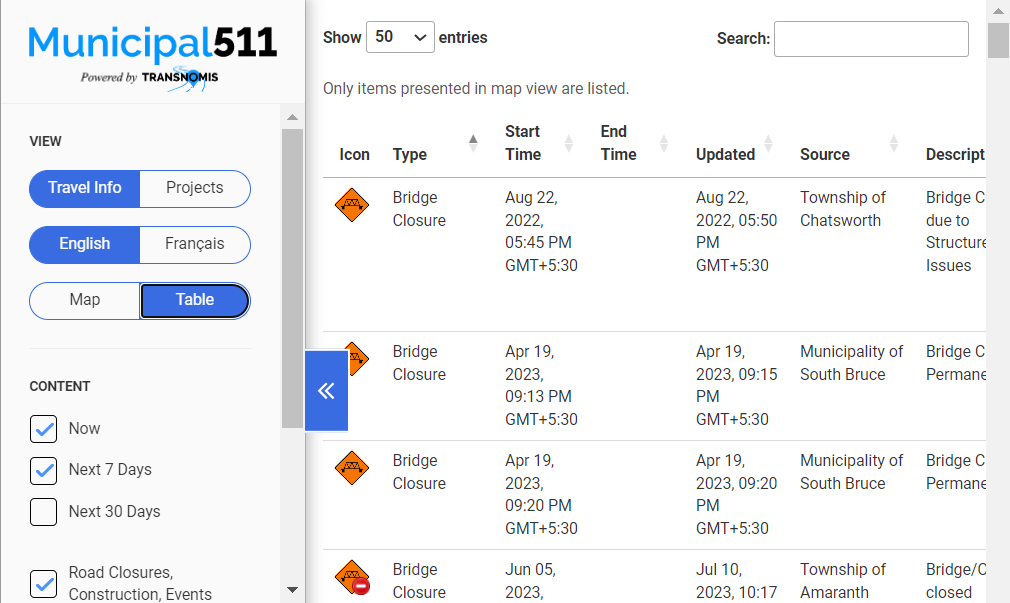
Task: Click the closure icon with red no-entry badge for Amaranth
Action: pos(353,577)
